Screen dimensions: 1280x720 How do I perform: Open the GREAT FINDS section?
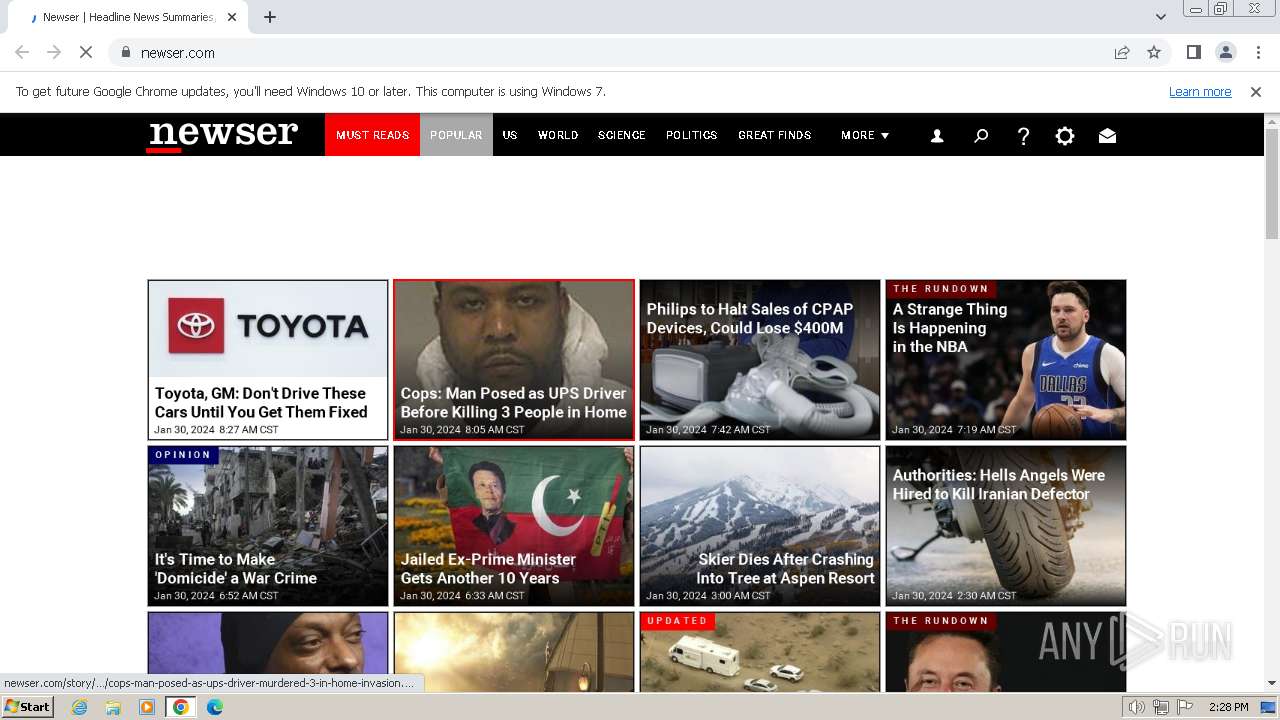coord(775,135)
